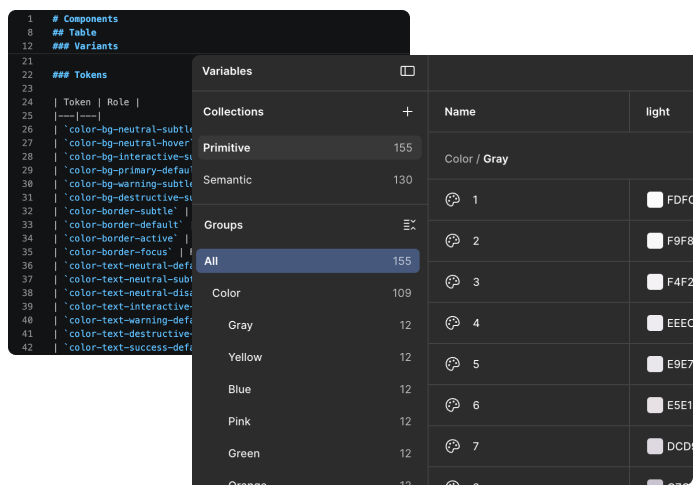Image resolution: width=693 pixels, height=485 pixels.
Task: Click the variable name 1 in Gray
Action: click(x=475, y=200)
